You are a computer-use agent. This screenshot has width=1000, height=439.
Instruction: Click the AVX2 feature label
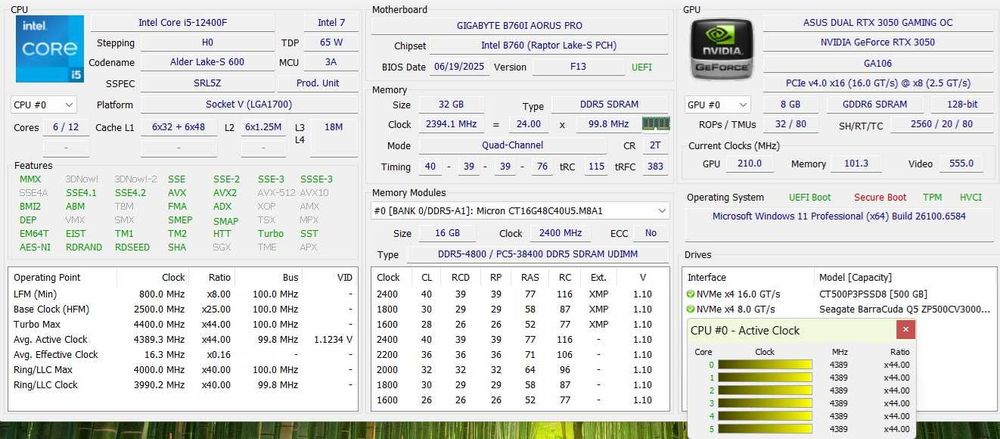pos(225,193)
